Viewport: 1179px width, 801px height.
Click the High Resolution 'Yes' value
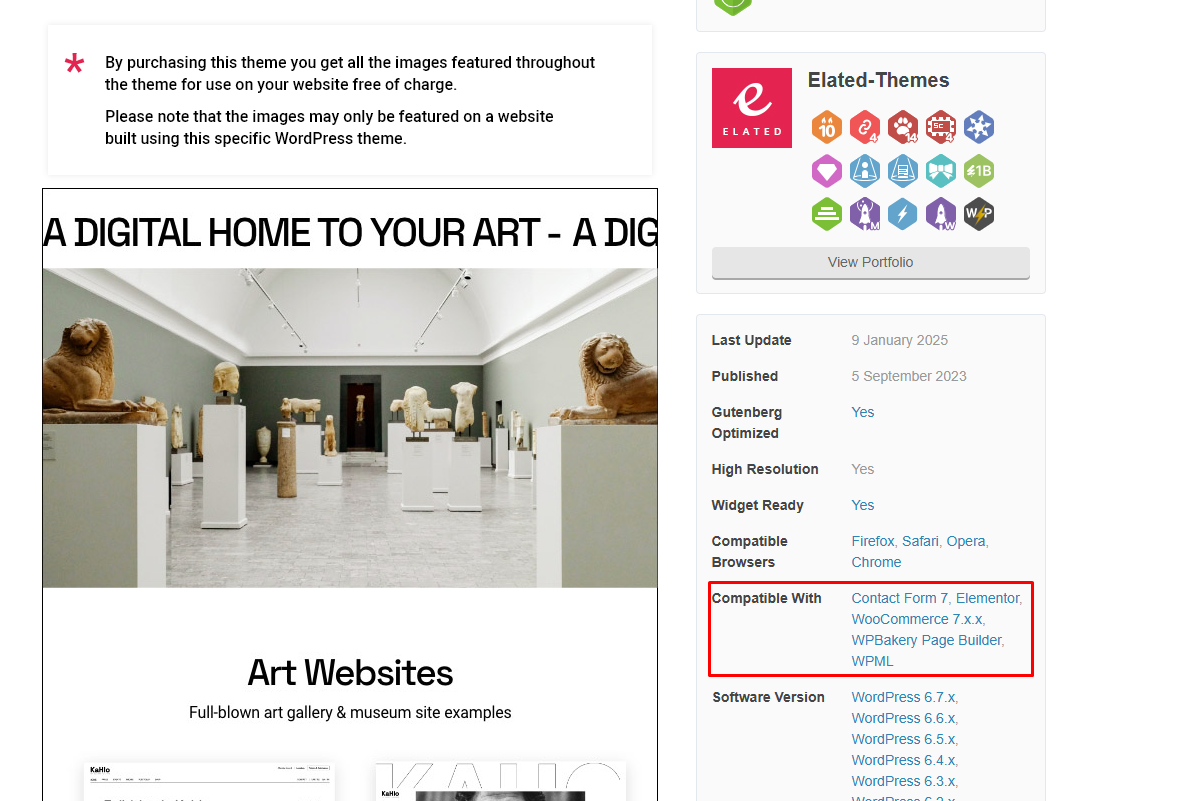tap(862, 469)
